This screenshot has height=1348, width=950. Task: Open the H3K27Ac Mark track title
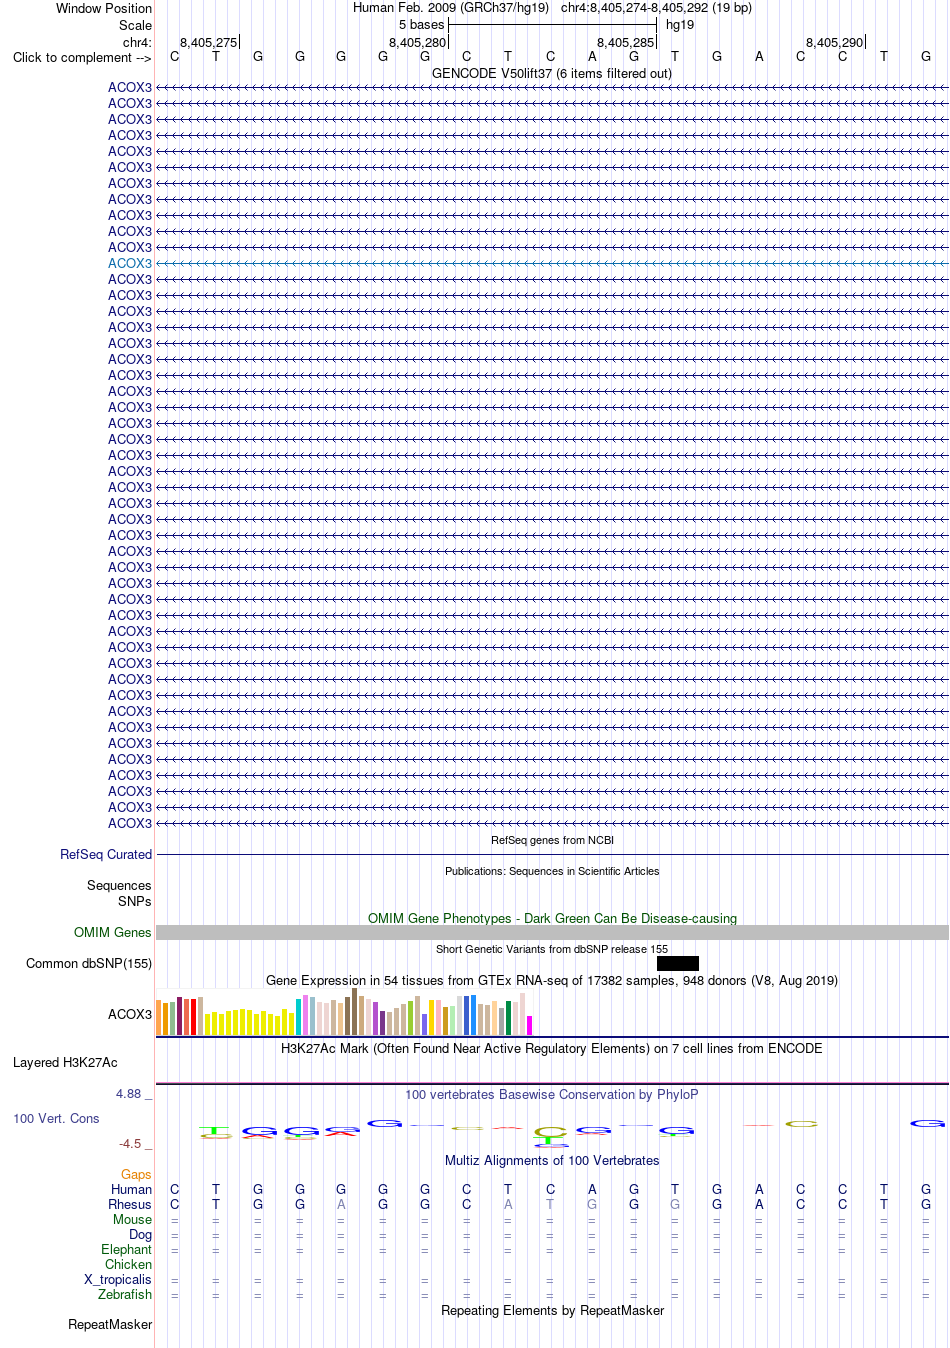[x=552, y=1048]
